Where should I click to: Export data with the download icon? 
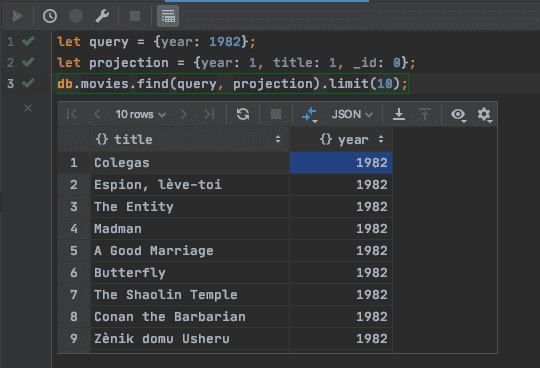[399, 114]
